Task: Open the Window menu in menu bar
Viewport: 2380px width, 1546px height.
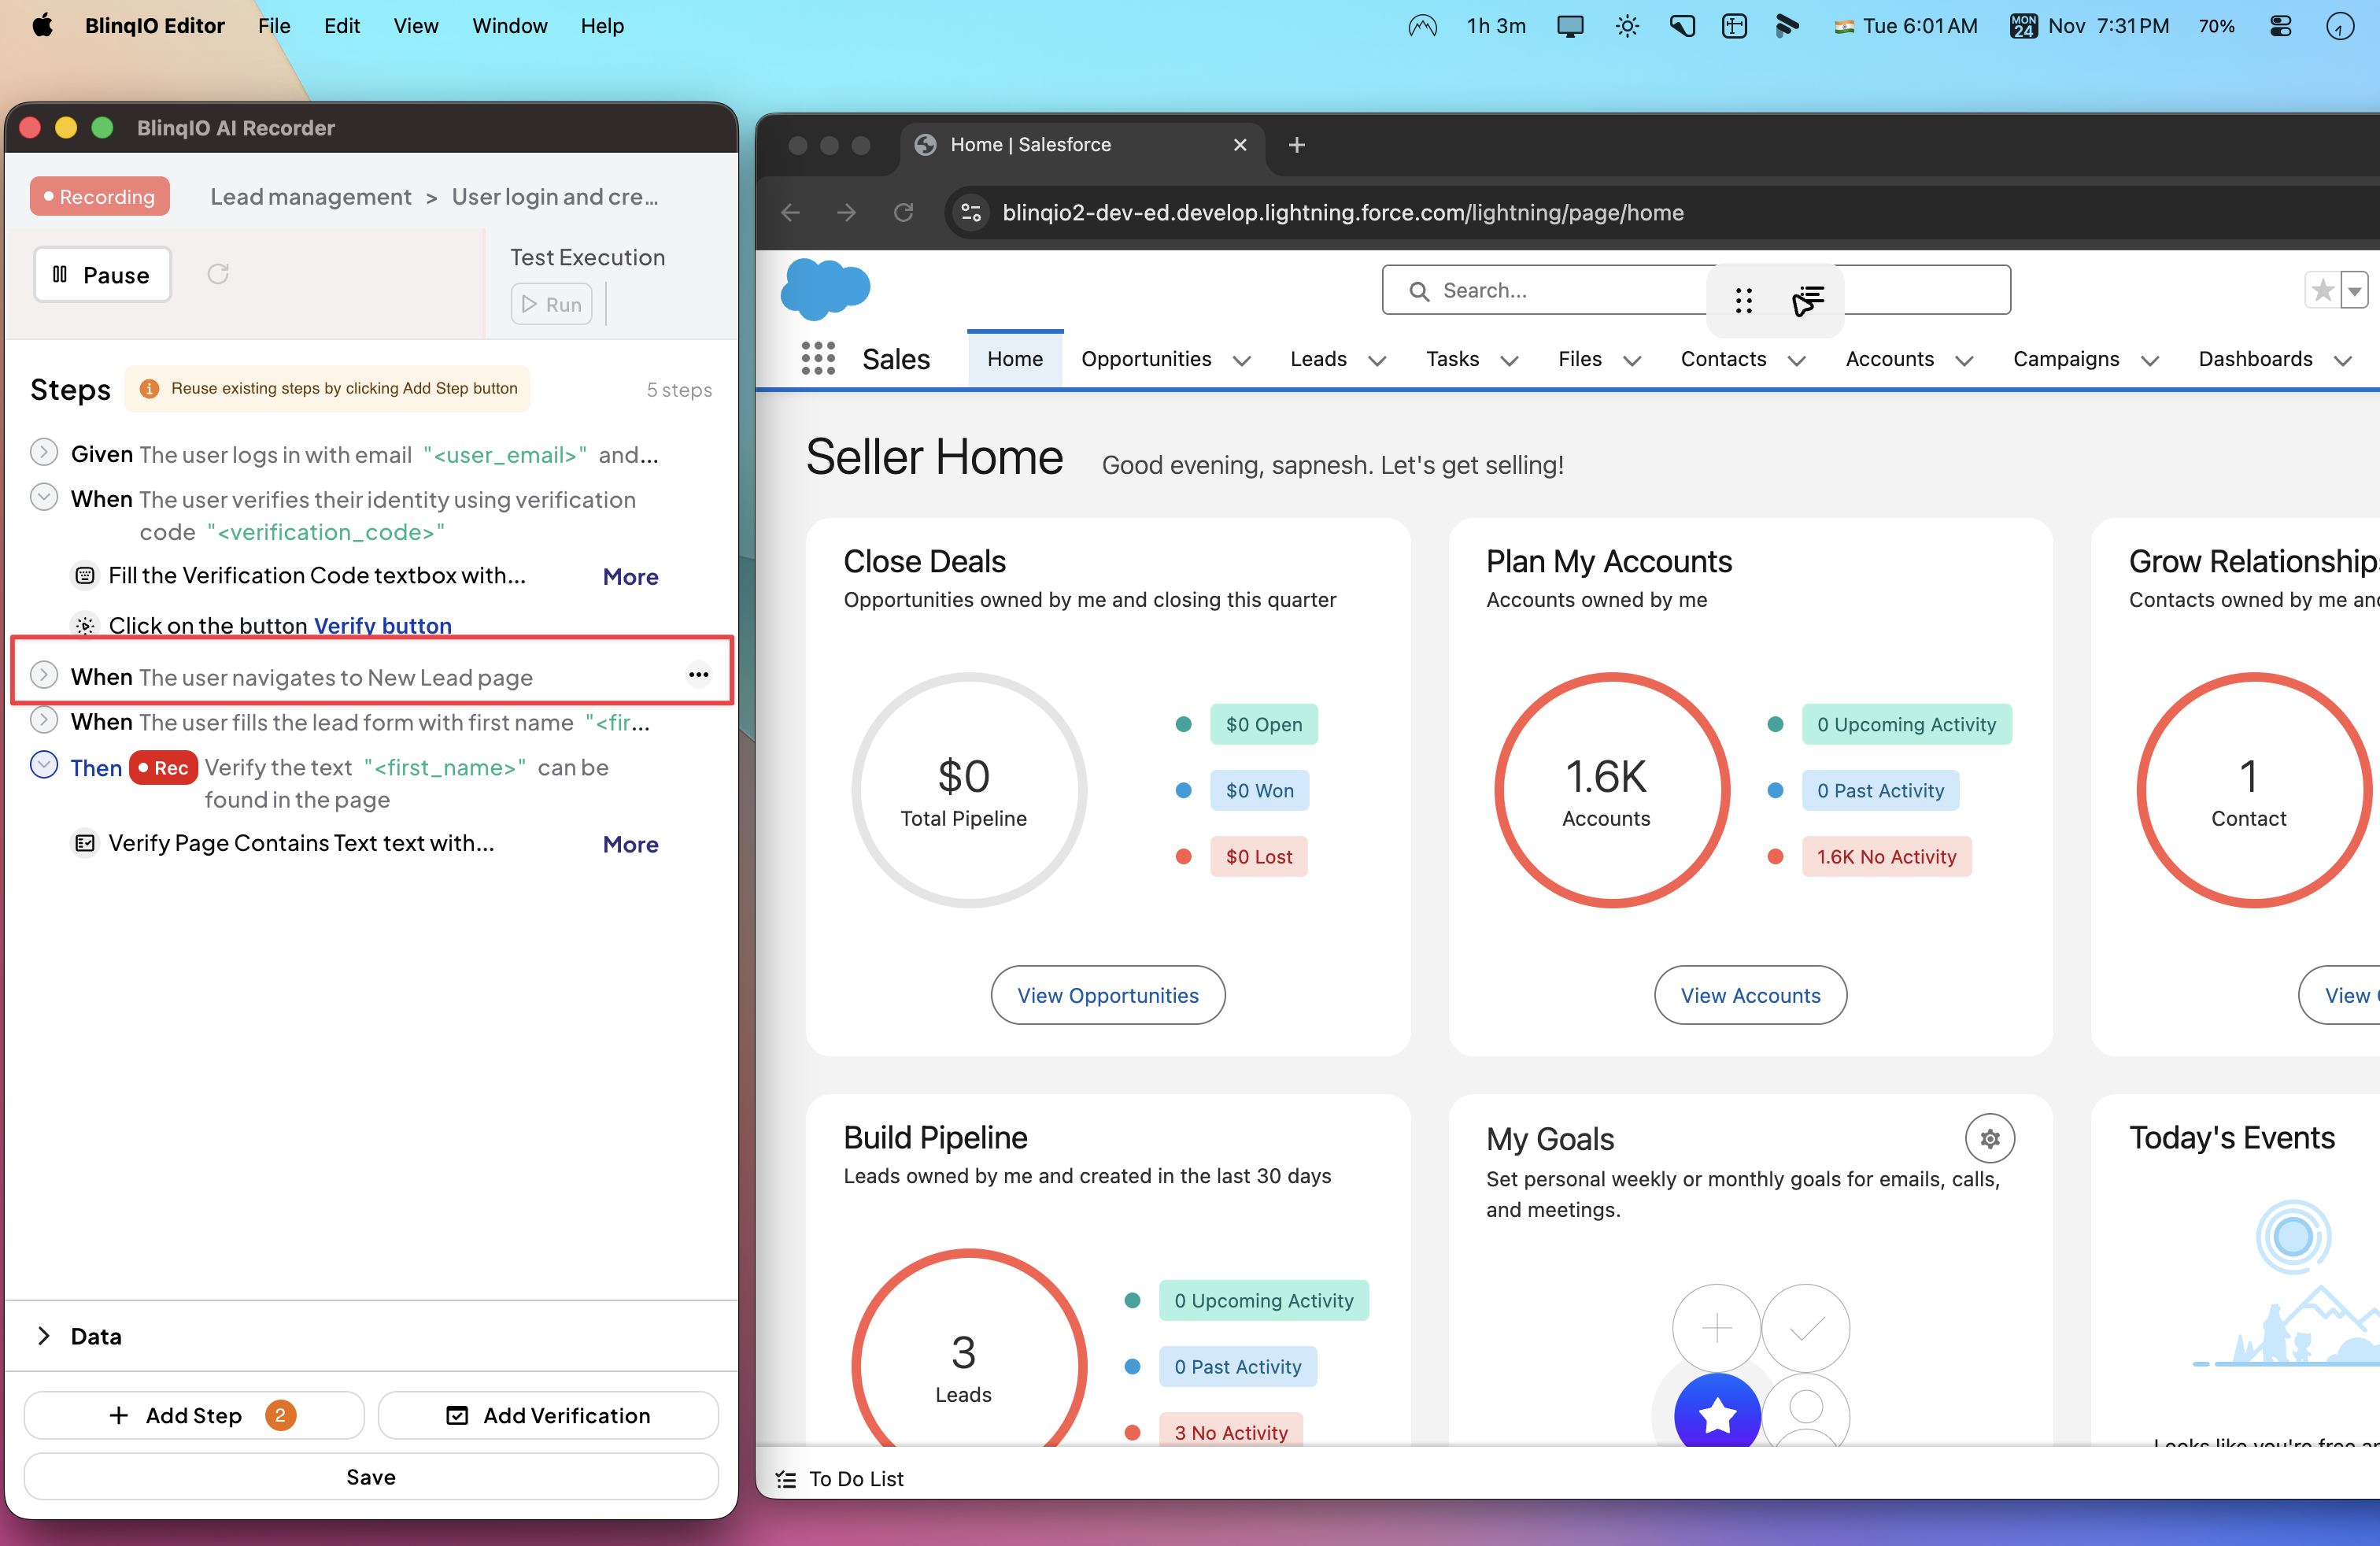Action: [x=509, y=26]
